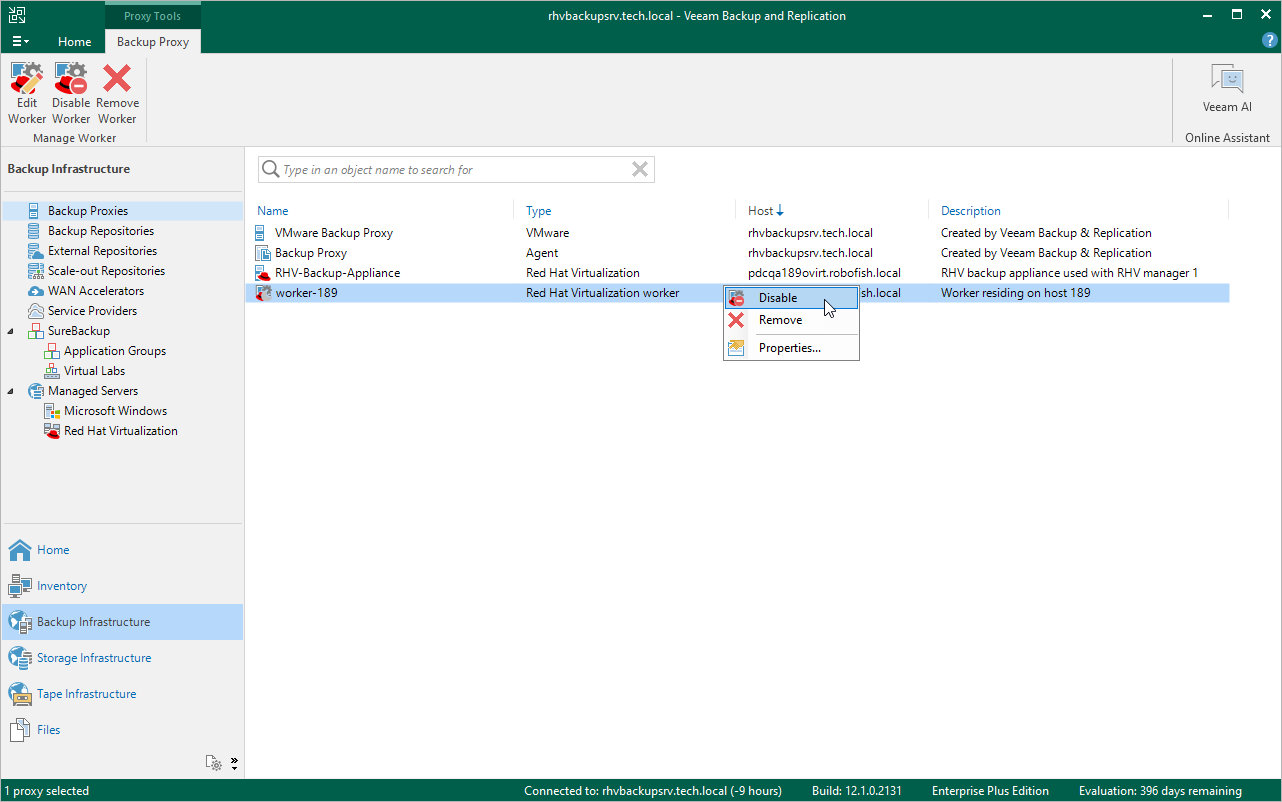Click the VMware Backup Proxy row icon

tap(261, 233)
